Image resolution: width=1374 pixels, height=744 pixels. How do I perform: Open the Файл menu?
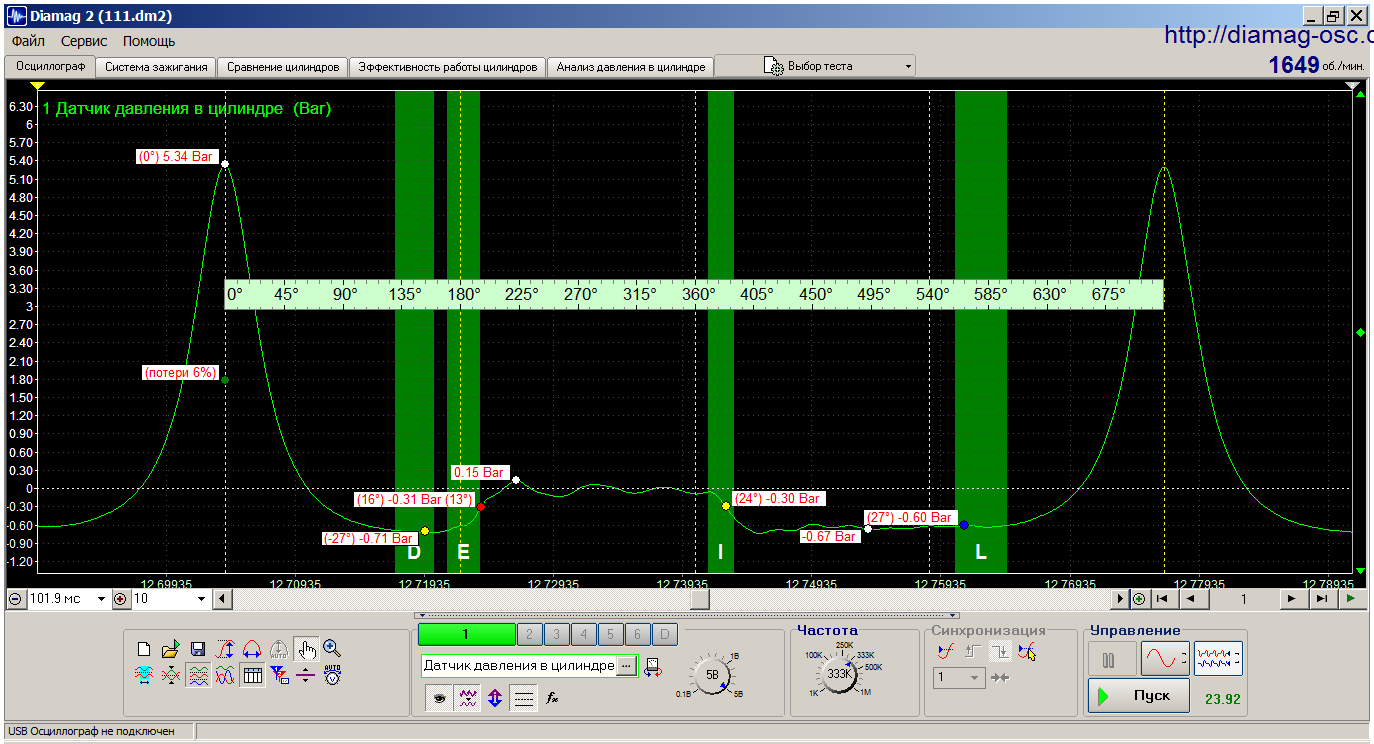click(28, 41)
